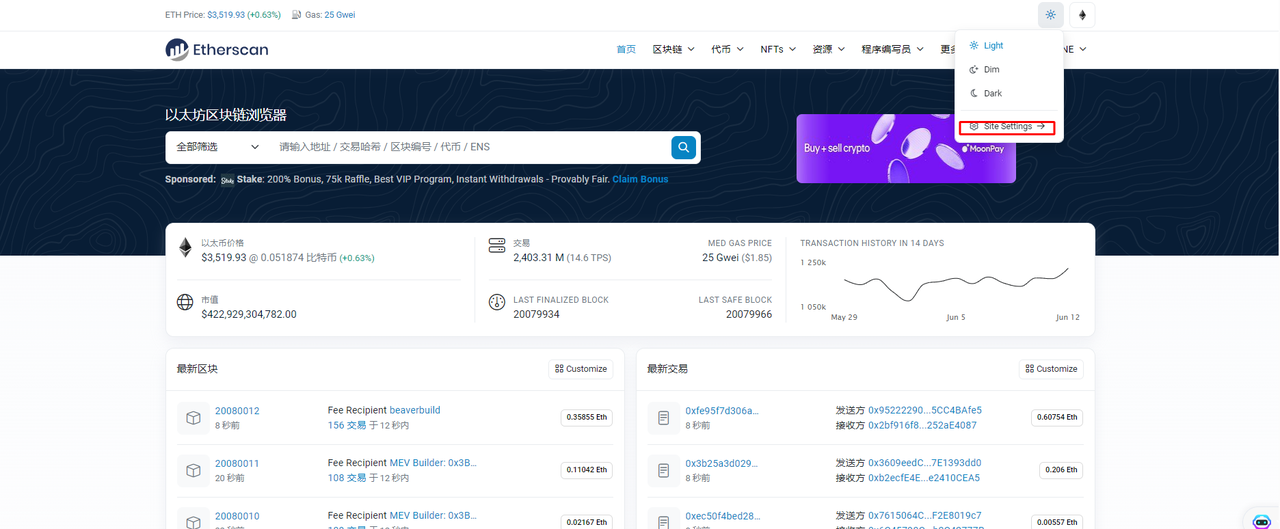Open Site Settings from theme menu
Image resolution: width=1280 pixels, height=529 pixels.
click(1008, 127)
